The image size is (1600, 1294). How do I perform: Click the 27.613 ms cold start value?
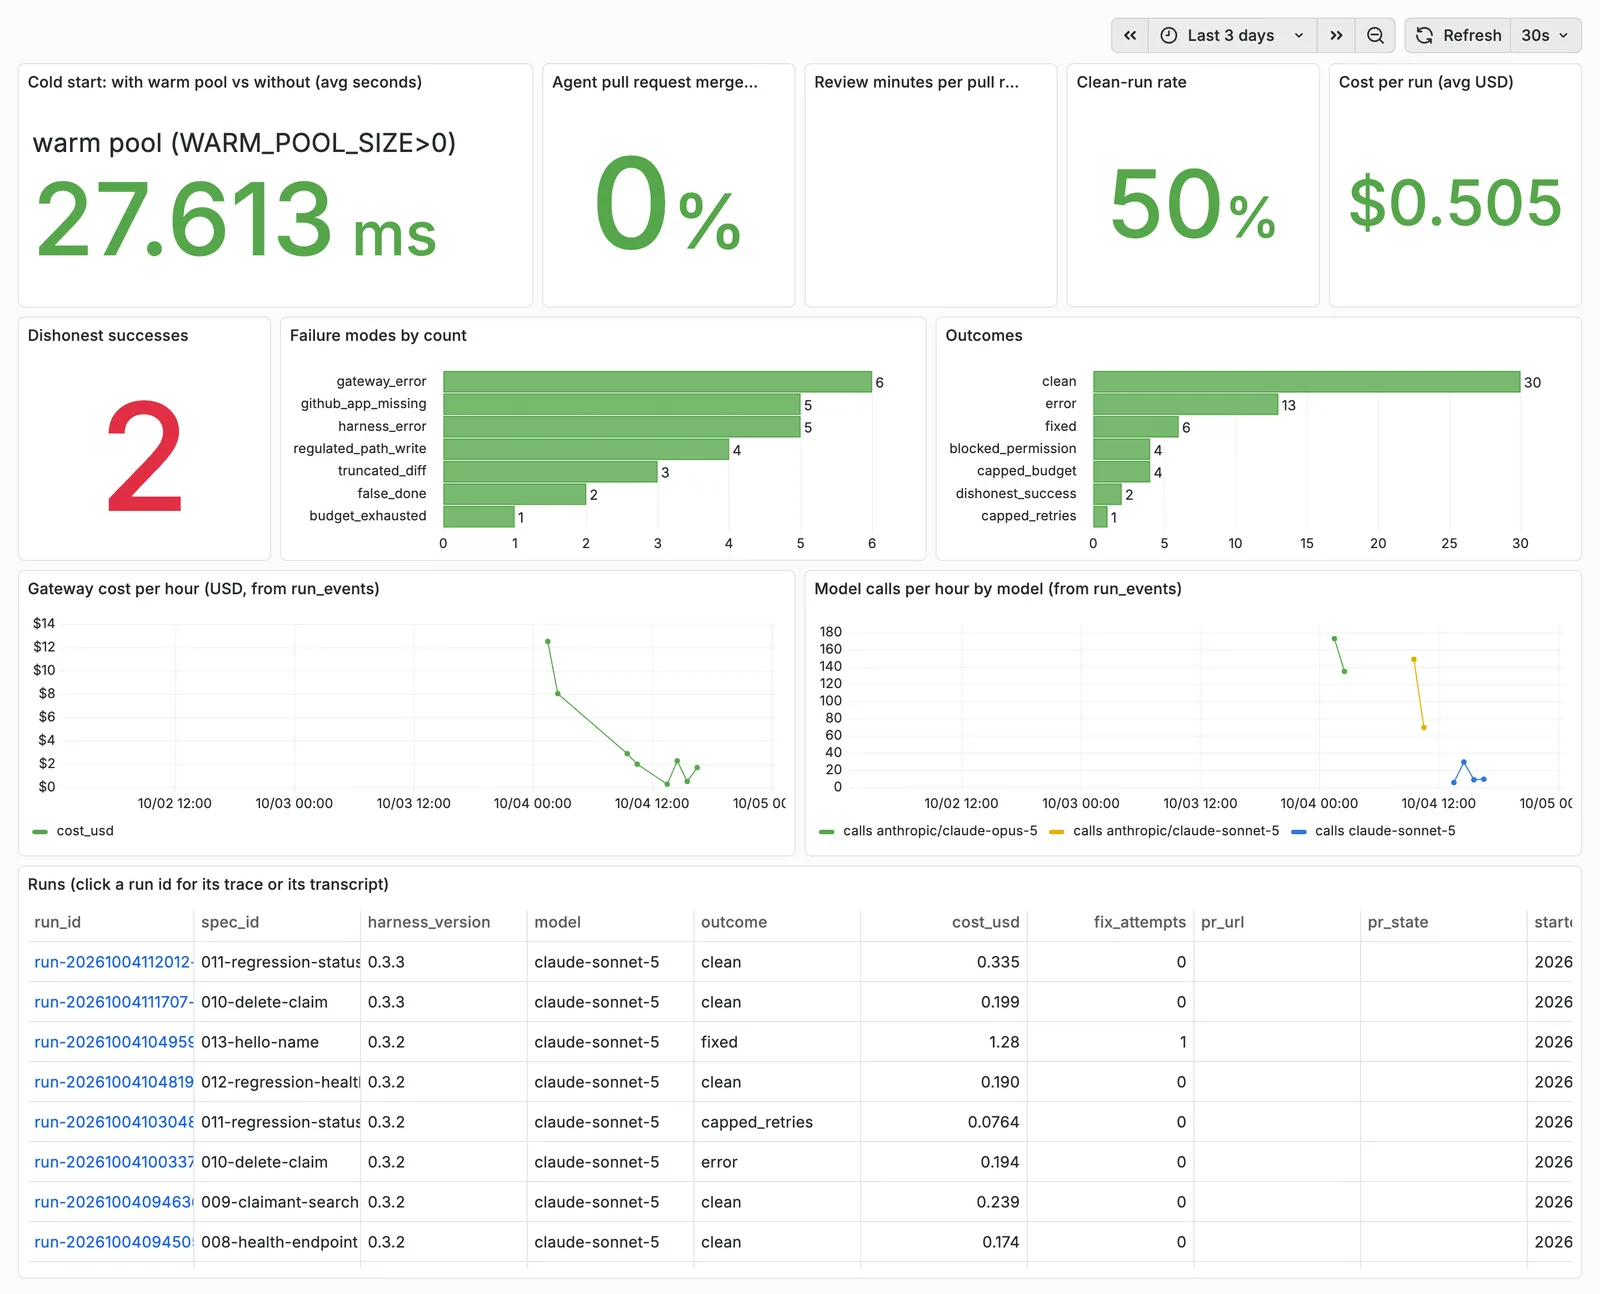coord(236,219)
